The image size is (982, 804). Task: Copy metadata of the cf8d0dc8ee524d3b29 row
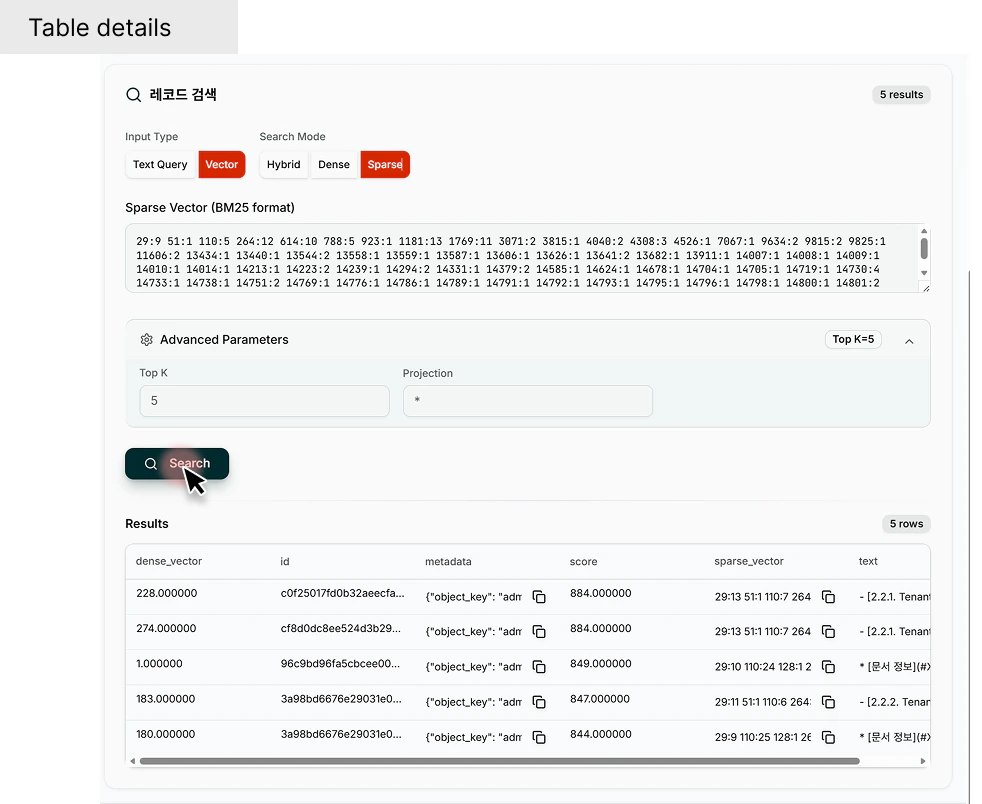[x=539, y=632]
